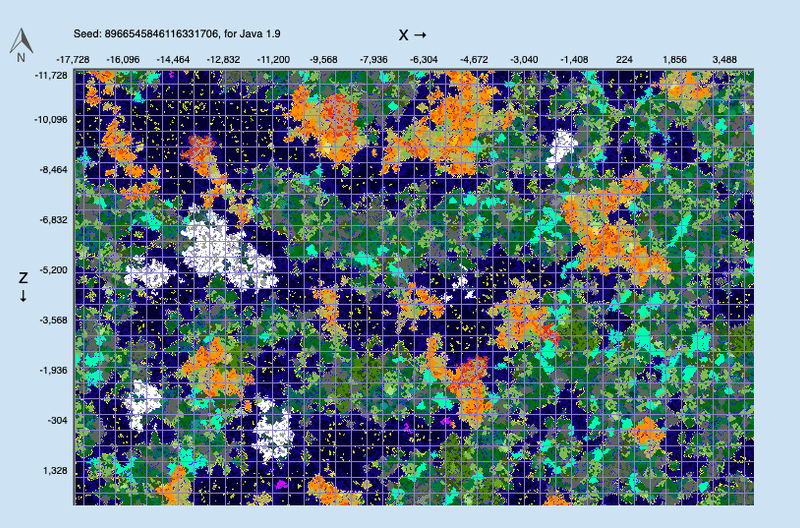Click Z axis value -11,728
This screenshot has height=528, width=800.
pos(51,75)
